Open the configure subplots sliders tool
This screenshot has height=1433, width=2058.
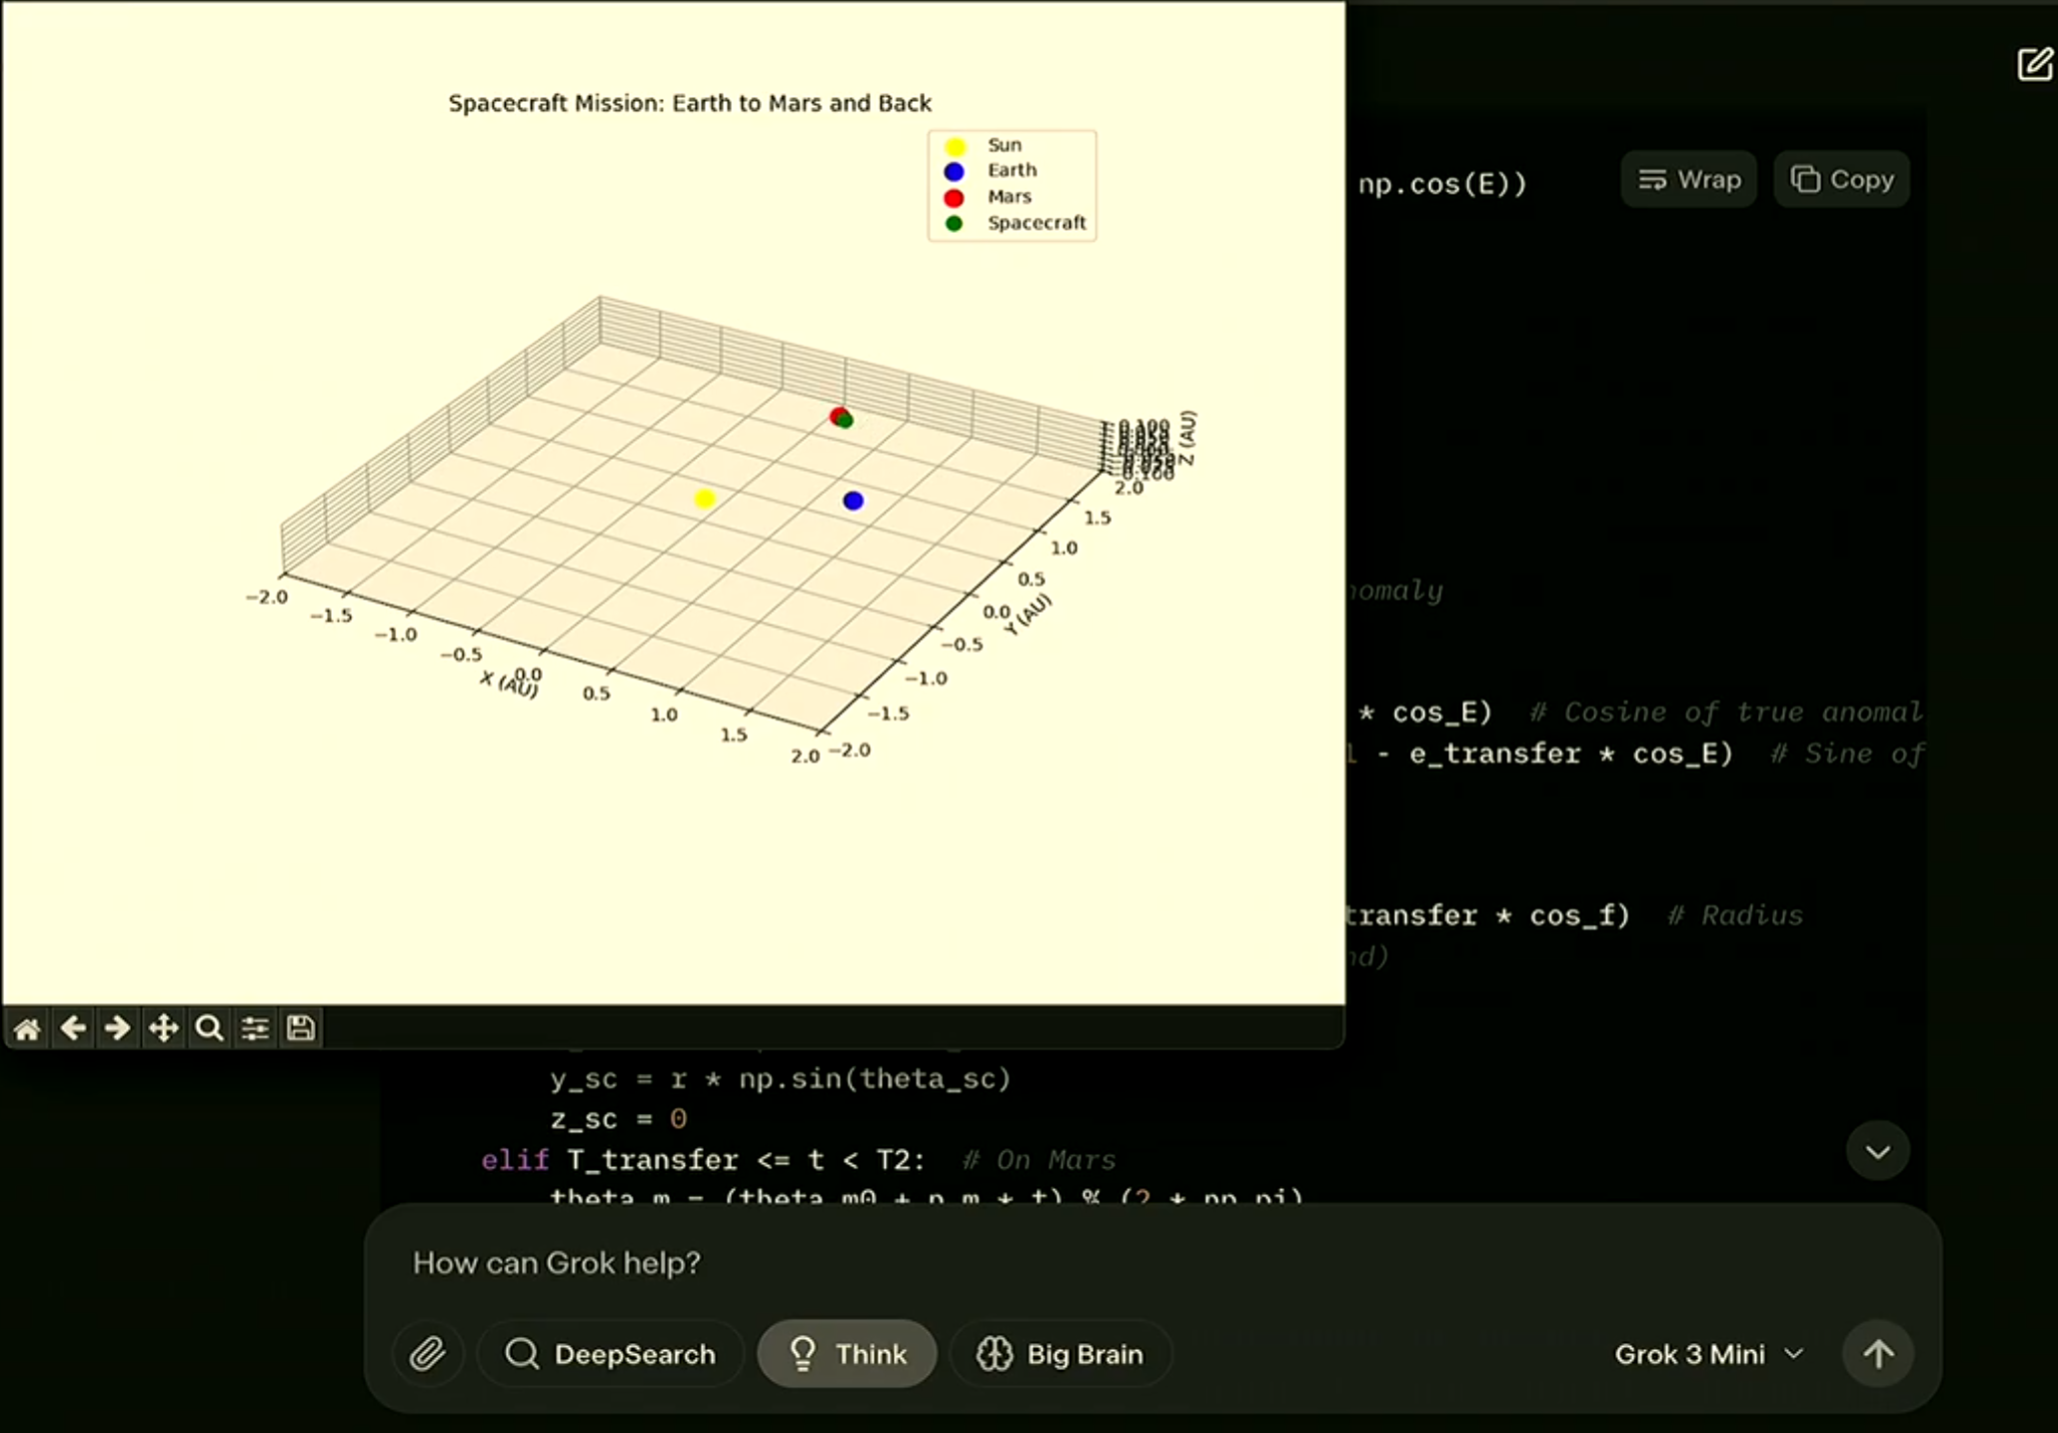(255, 1028)
